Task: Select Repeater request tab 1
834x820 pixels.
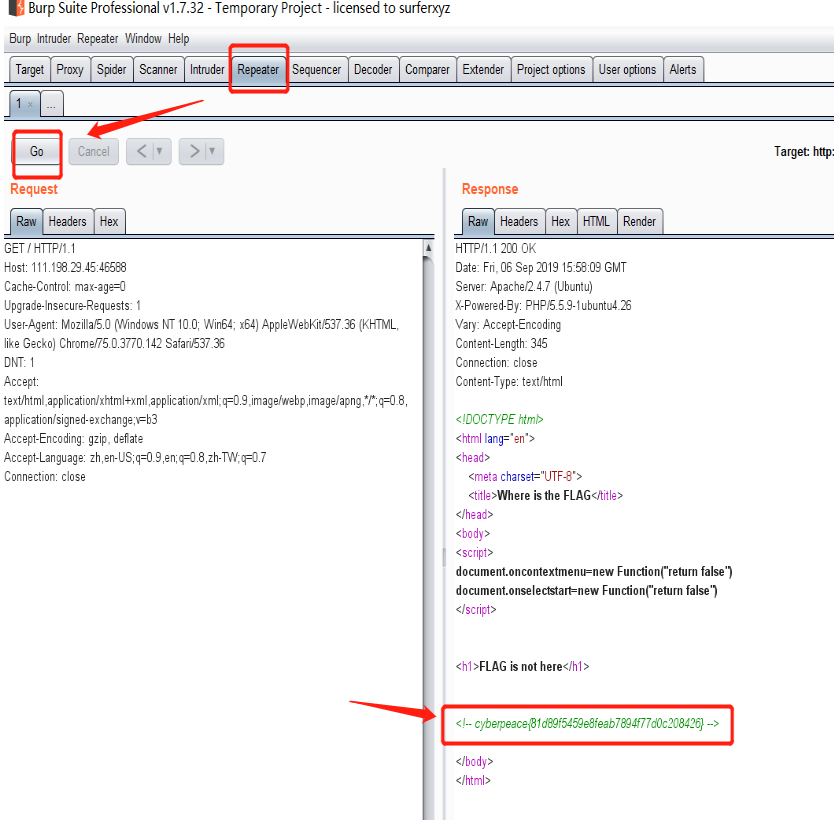Action: 19,104
